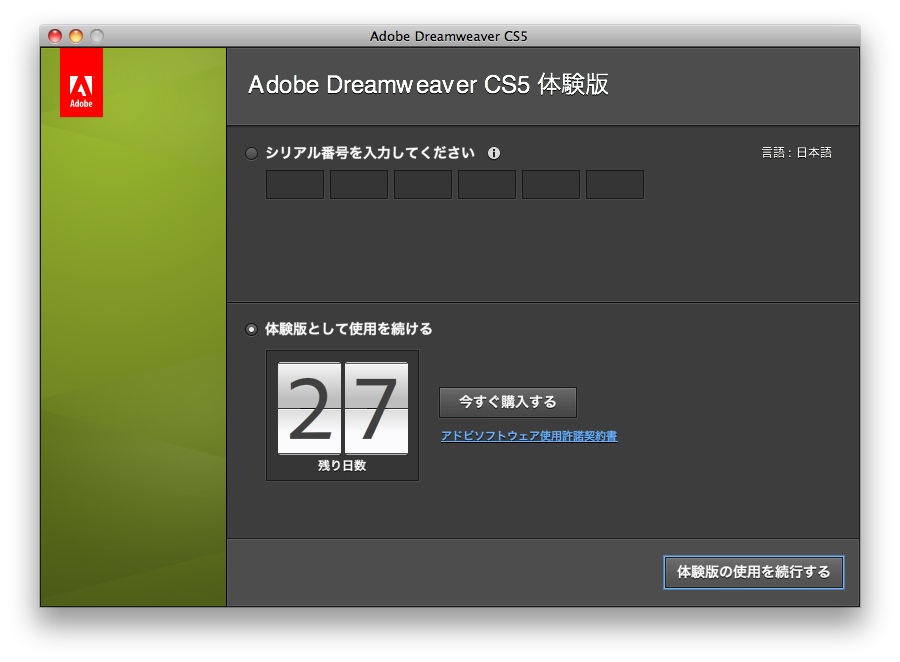Click the first serial number field

[x=295, y=184]
